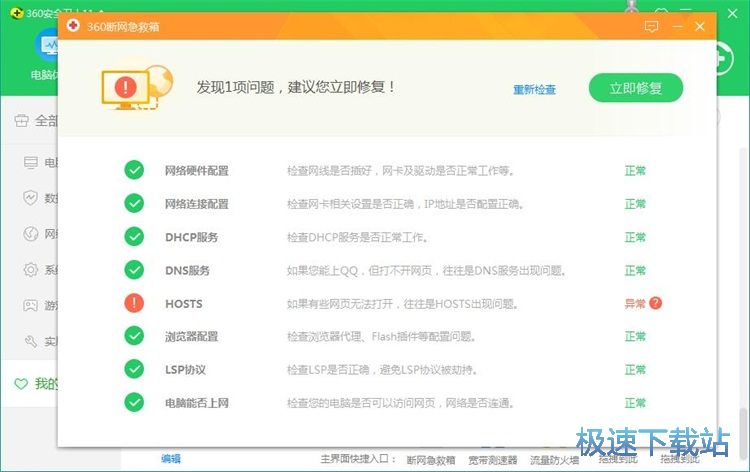Click the red alert icon for HOSTS row
Screen dimensions: 750x472
[x=134, y=303]
